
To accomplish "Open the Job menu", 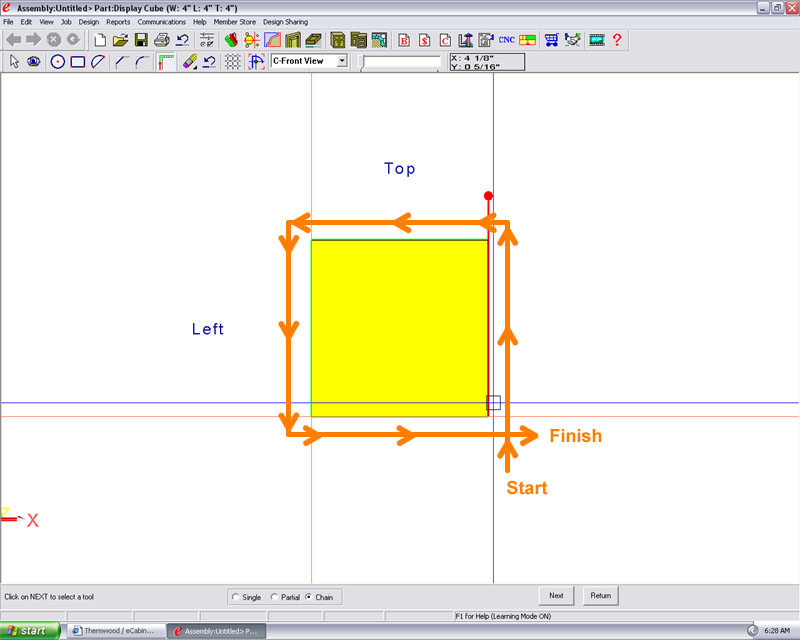I will tap(66, 22).
